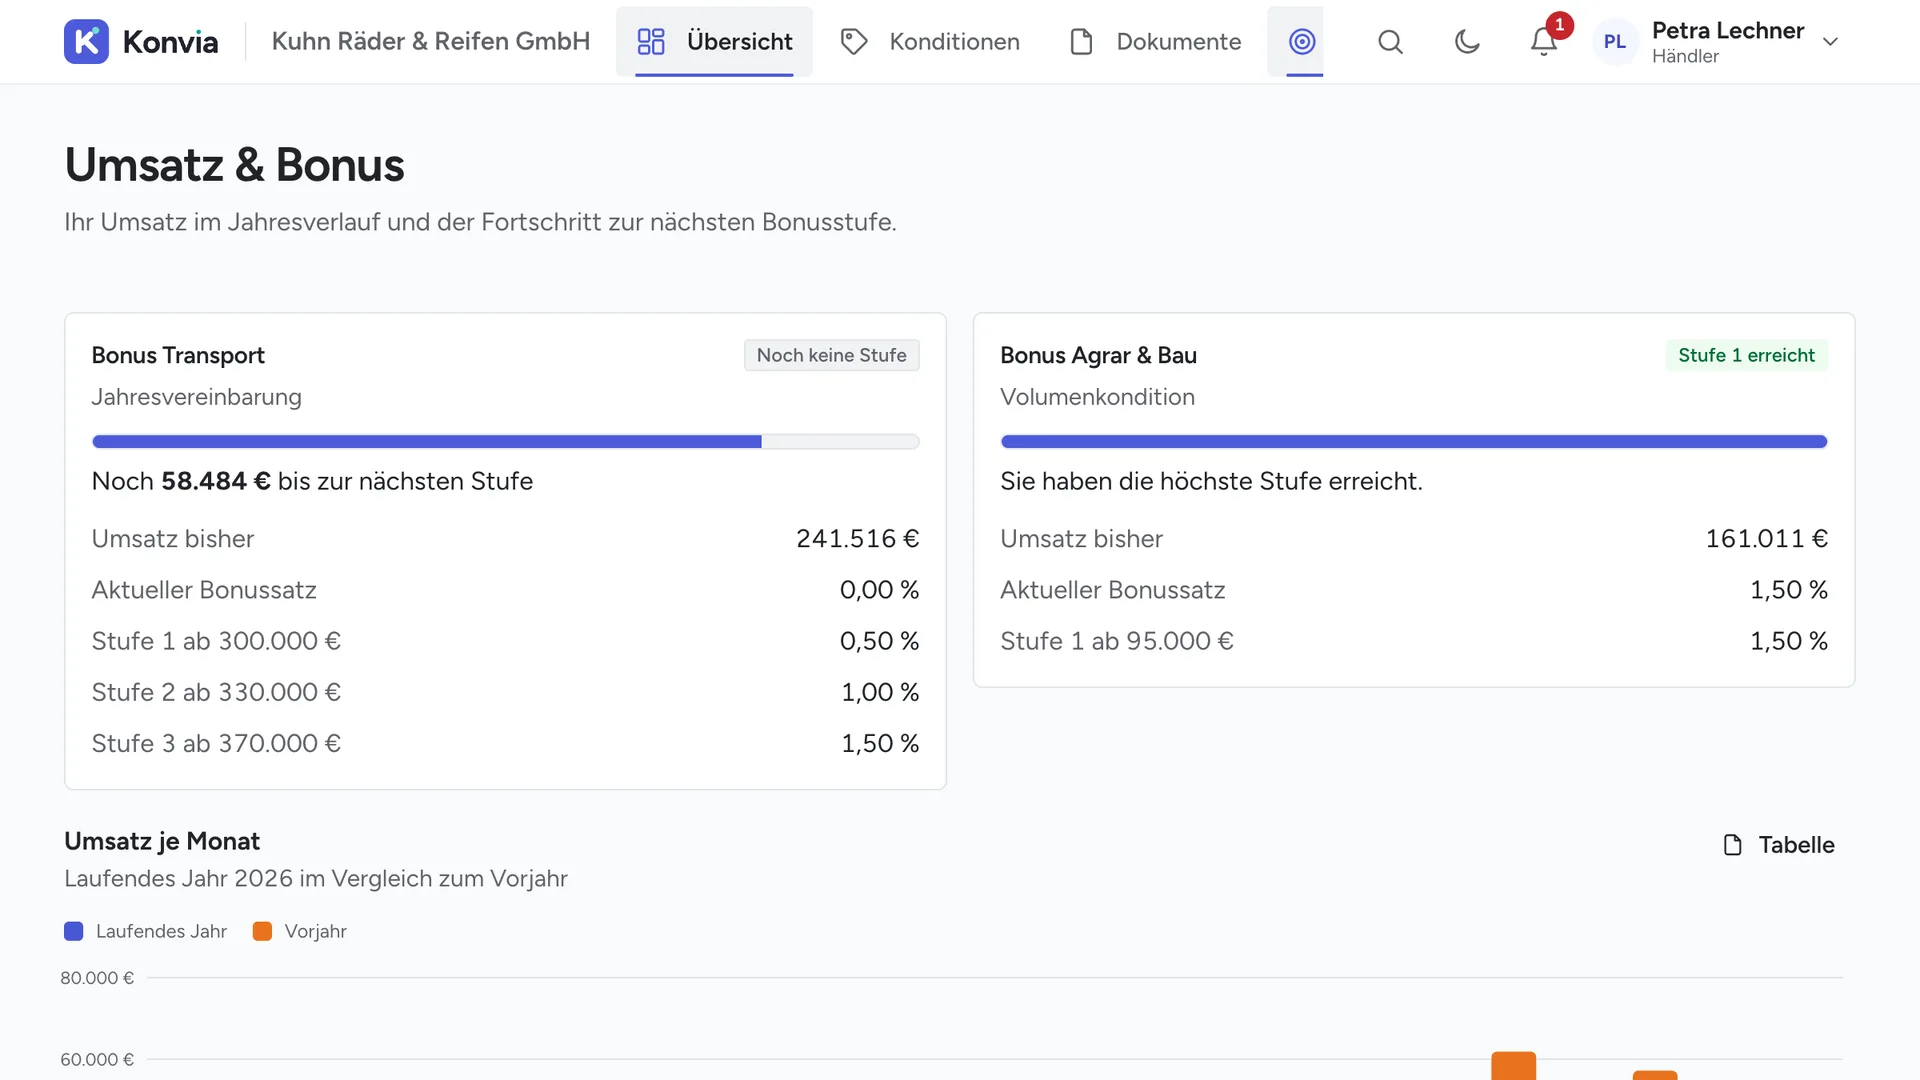Click the 'Noch keine Stufe' badge
Image resolution: width=1920 pixels, height=1080 pixels.
point(831,355)
